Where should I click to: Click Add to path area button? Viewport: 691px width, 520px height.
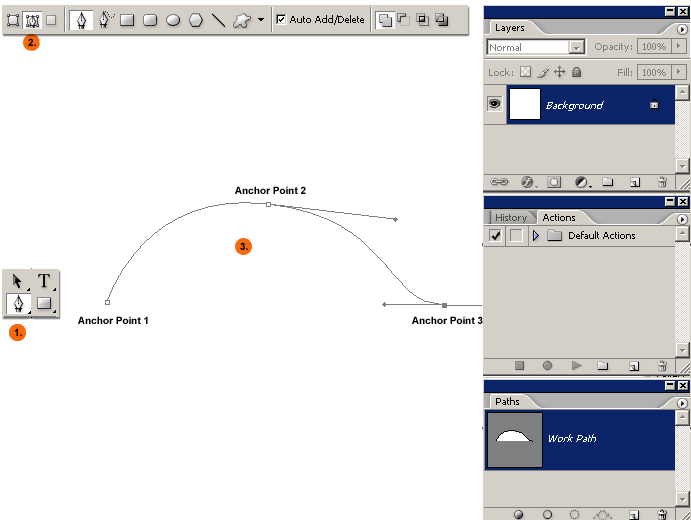click(x=385, y=20)
